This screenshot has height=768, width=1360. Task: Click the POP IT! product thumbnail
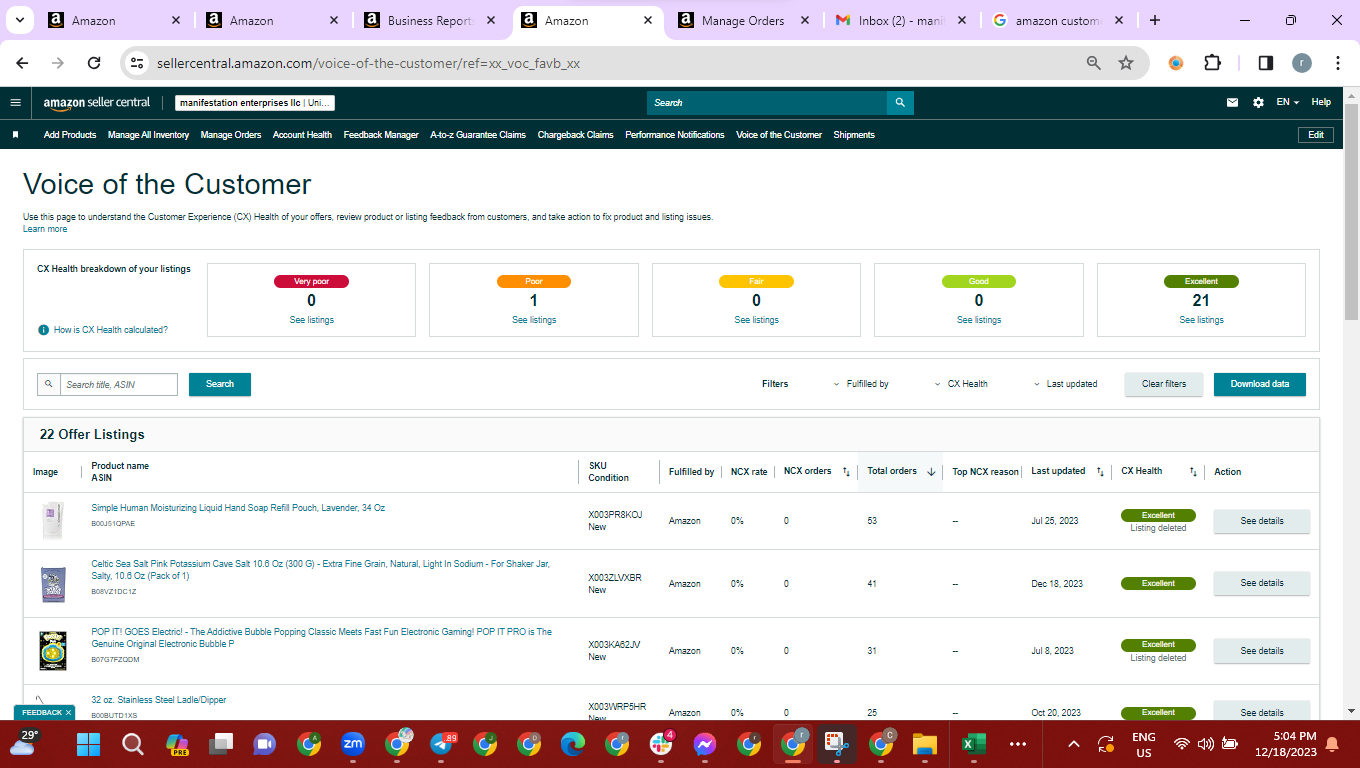[52, 650]
